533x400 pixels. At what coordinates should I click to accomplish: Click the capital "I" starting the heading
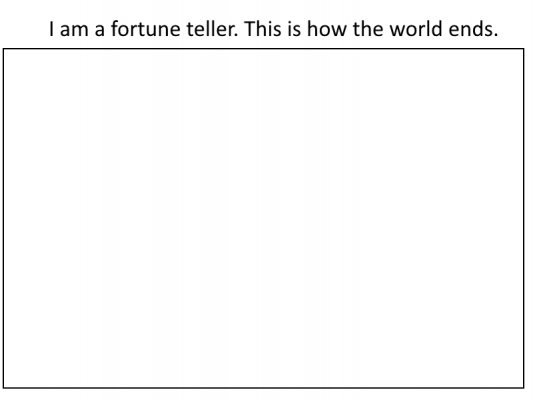coord(51,29)
